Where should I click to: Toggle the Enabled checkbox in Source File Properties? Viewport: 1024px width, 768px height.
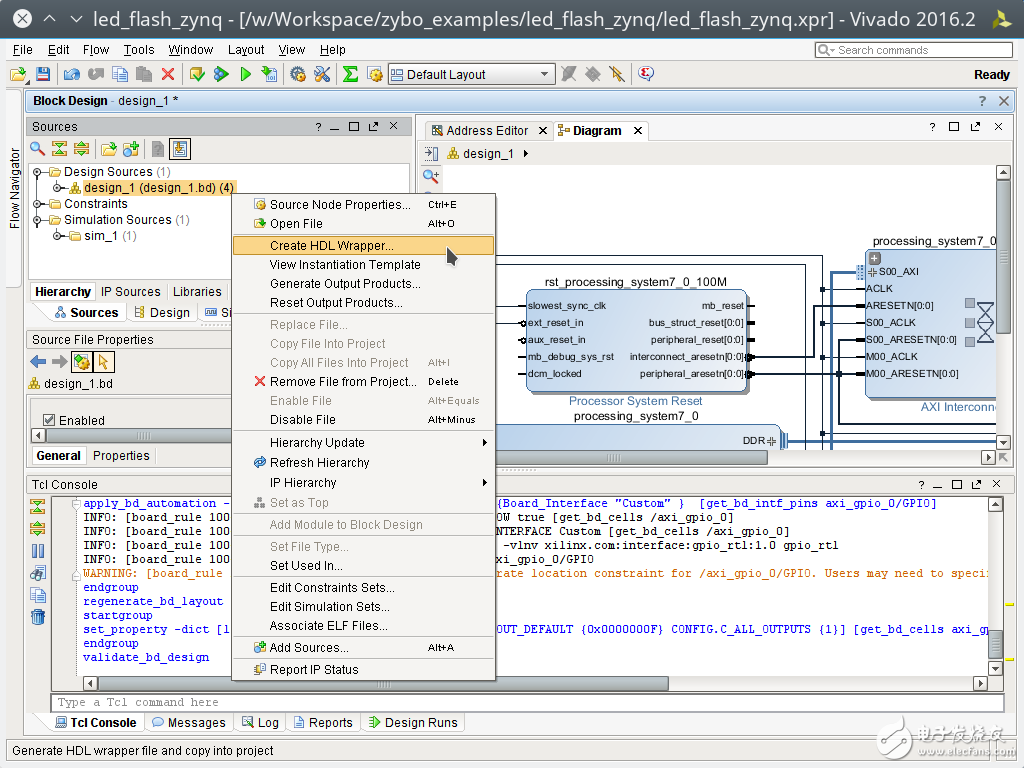click(x=49, y=420)
